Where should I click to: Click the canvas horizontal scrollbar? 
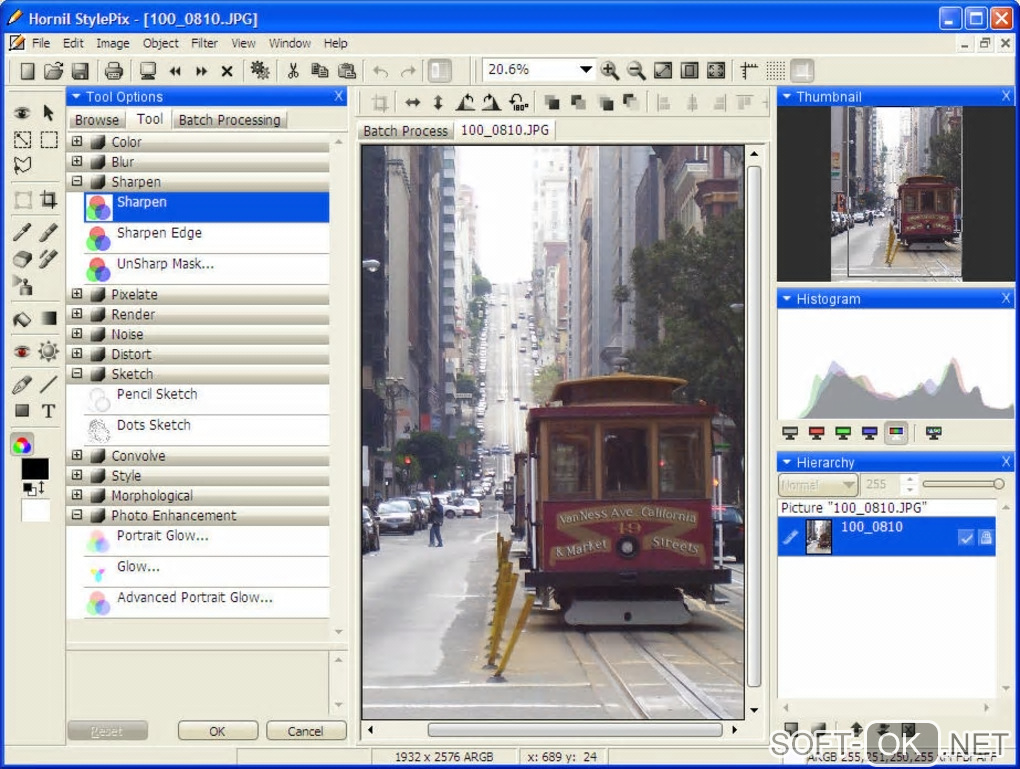pyautogui.click(x=575, y=730)
